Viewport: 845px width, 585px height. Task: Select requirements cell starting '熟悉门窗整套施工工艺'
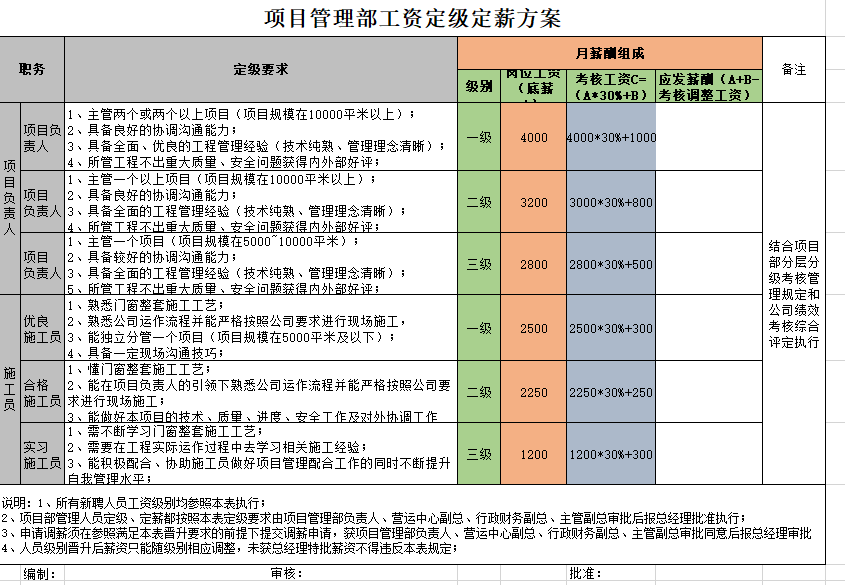261,328
